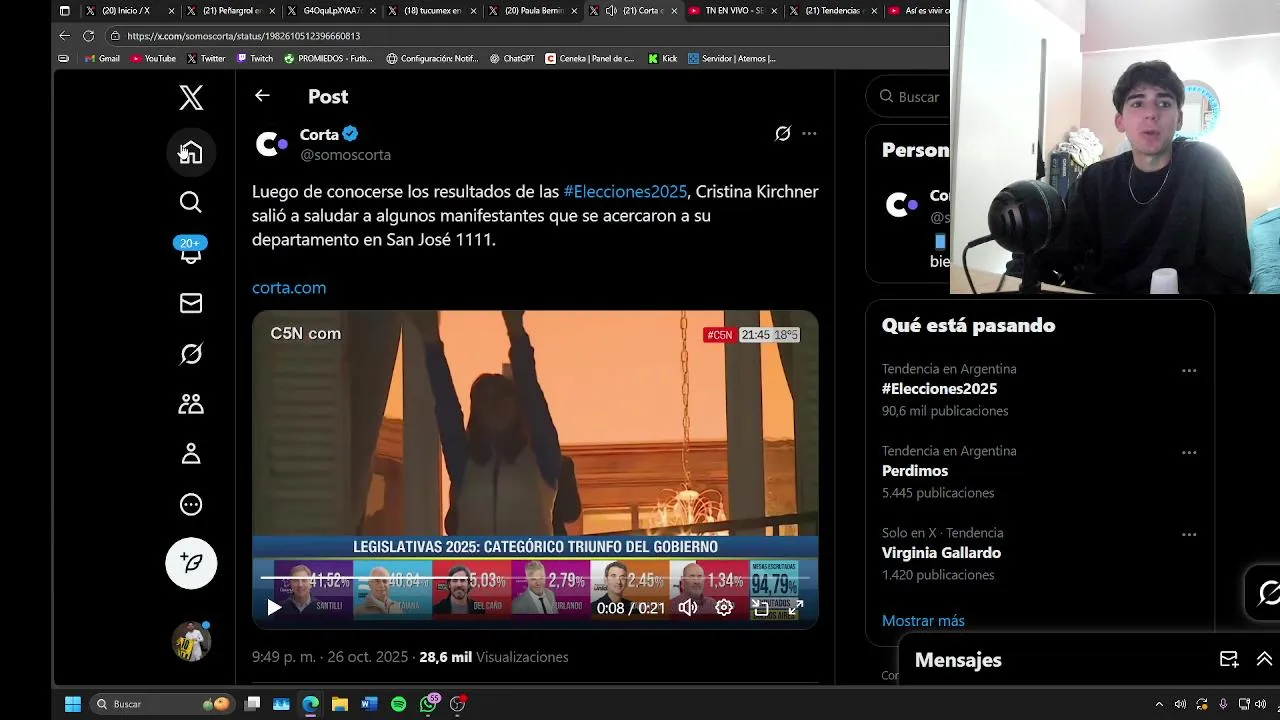The height and width of the screenshot is (720, 1280).
Task: Click browser back arrow
Action: (x=65, y=36)
